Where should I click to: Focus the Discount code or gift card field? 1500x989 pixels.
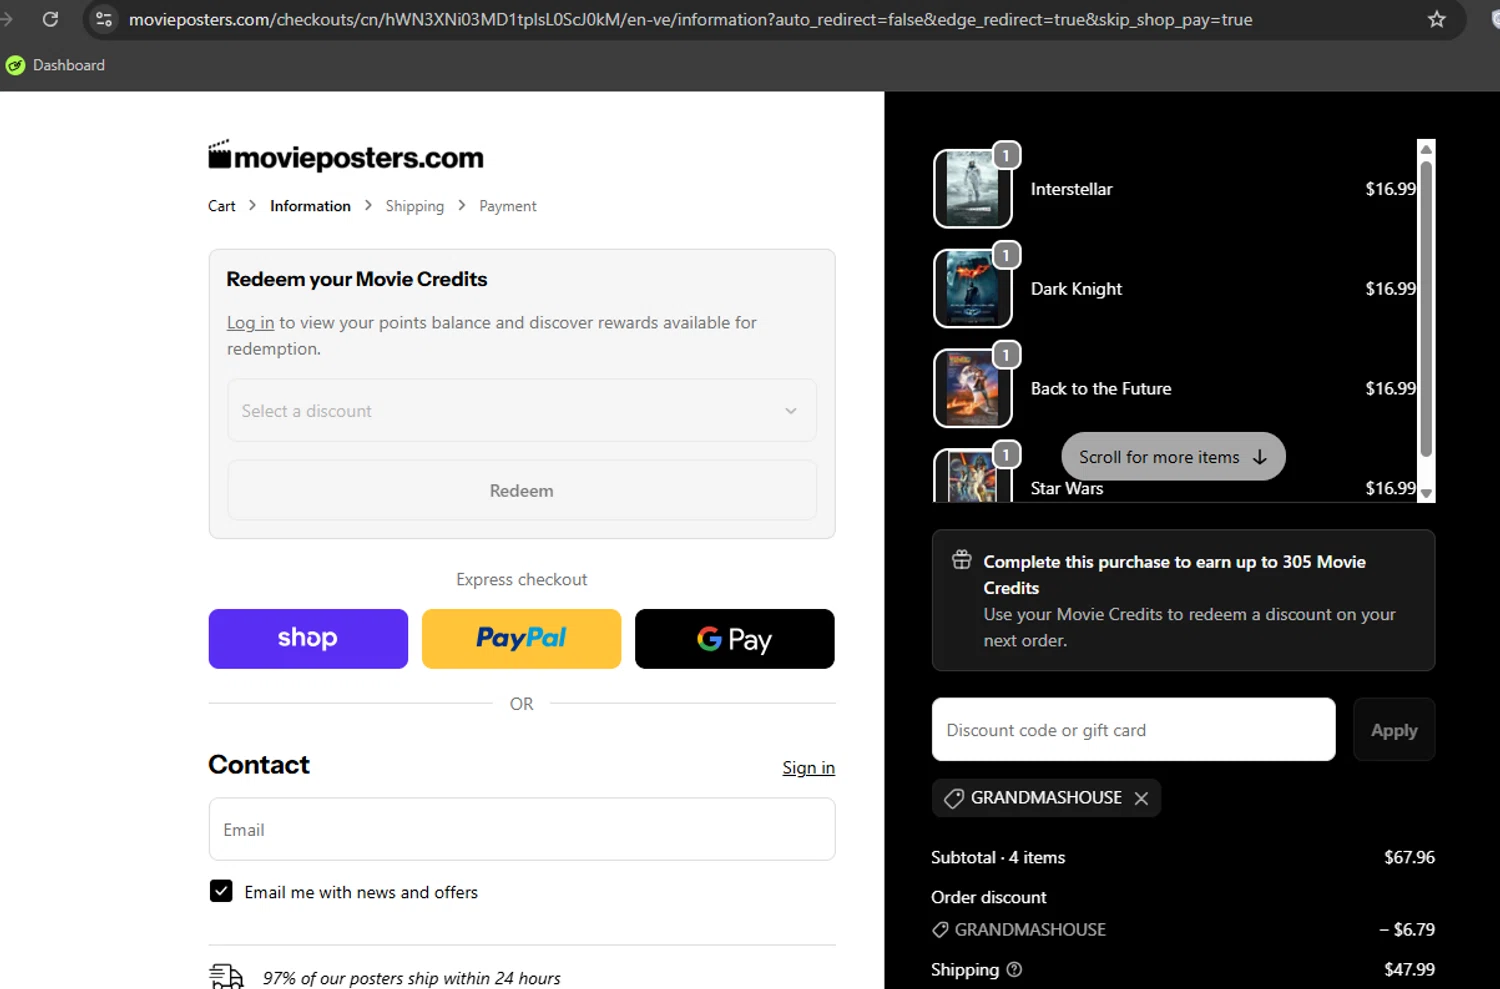point(1134,730)
